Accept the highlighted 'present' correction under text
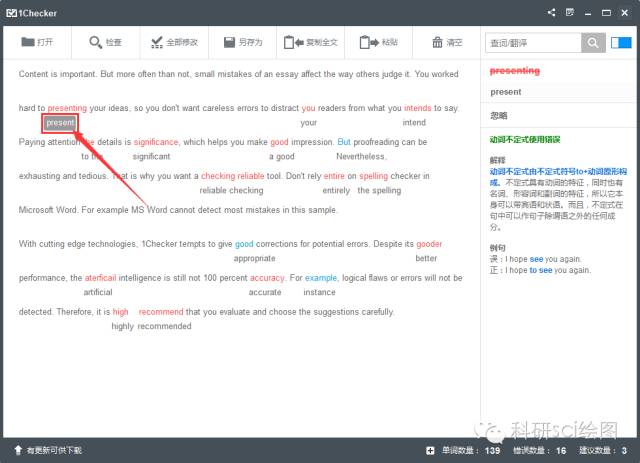 [x=60, y=123]
